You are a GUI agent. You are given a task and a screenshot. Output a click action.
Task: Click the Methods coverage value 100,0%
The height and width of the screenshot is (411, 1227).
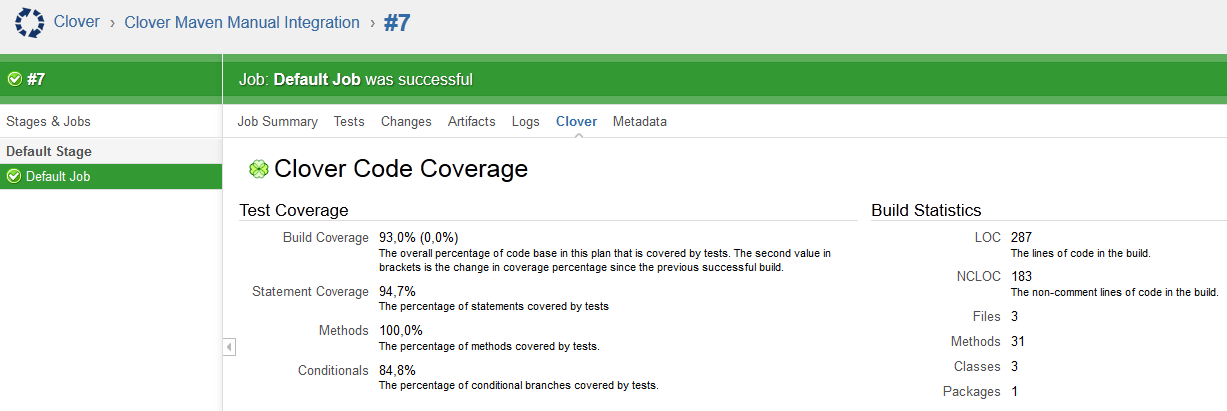click(x=401, y=330)
